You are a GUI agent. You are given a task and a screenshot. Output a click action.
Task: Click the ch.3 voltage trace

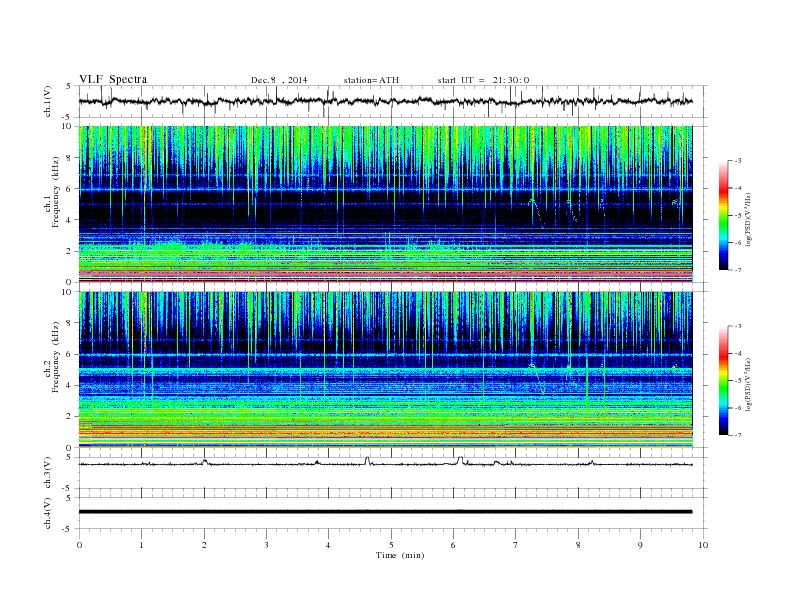coord(385,463)
